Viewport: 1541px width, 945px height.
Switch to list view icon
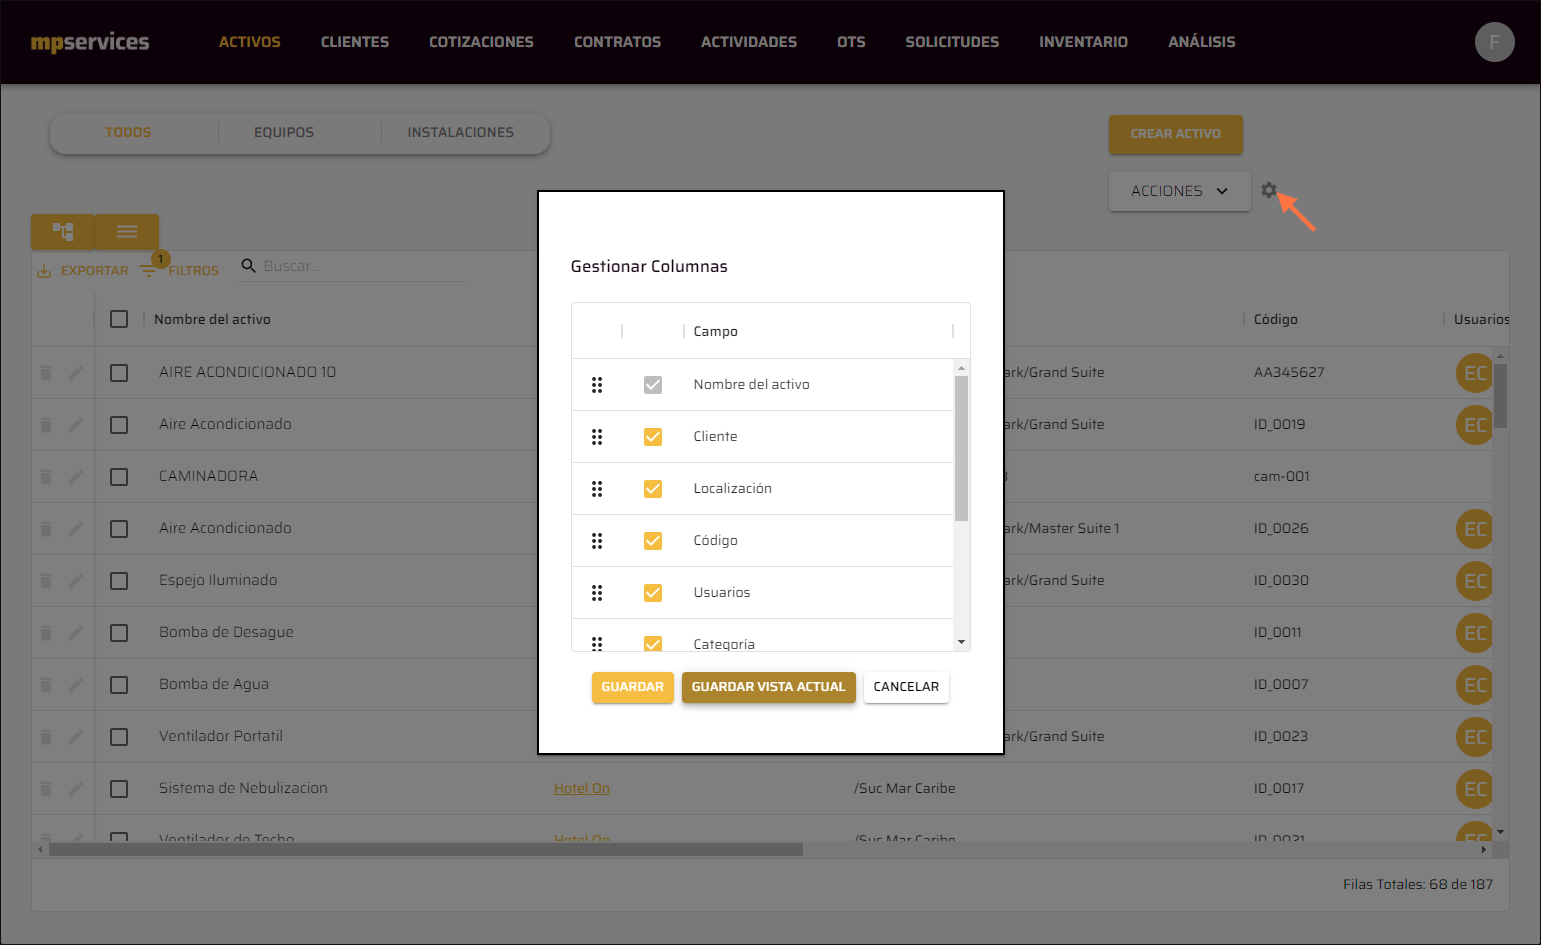coord(127,232)
